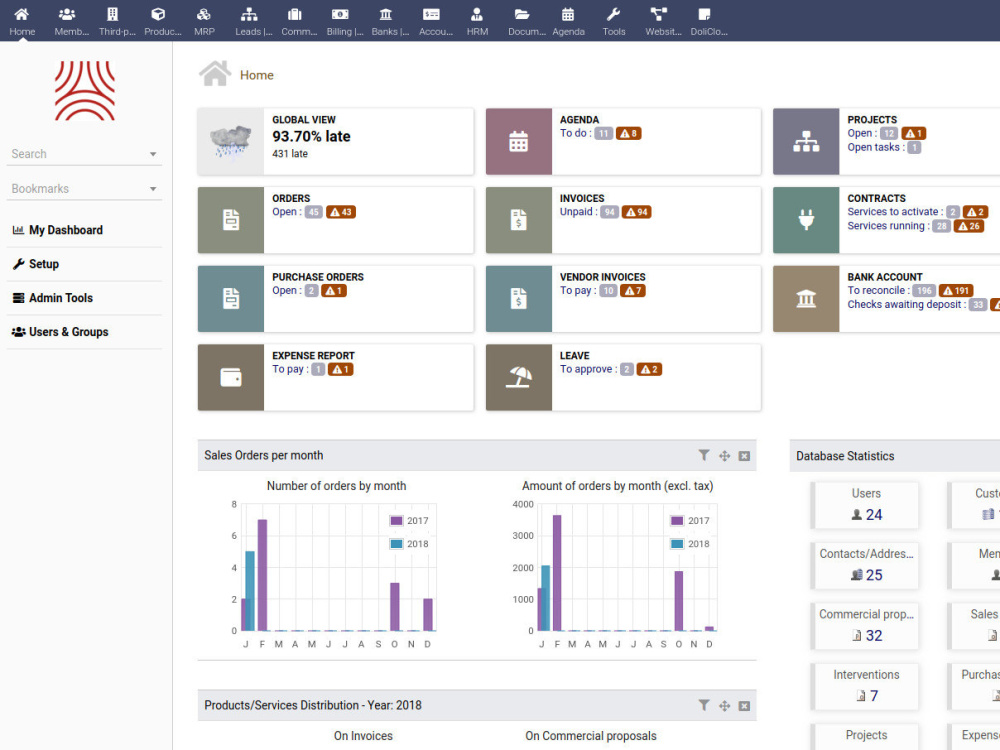Go to Home in top bar
Image resolution: width=1000 pixels, height=750 pixels.
[22, 21]
